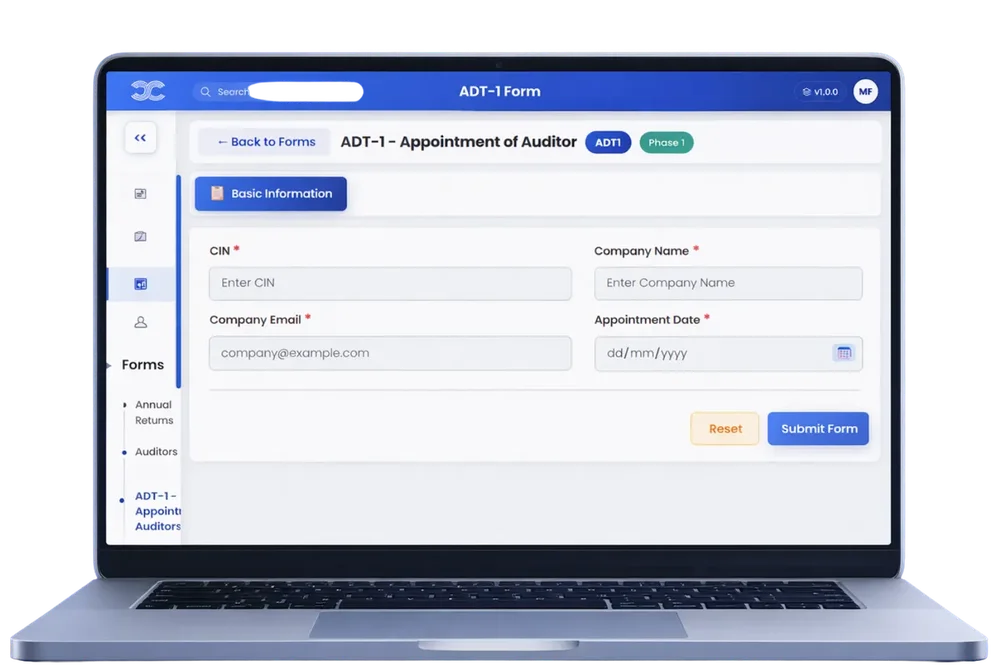This screenshot has width=999, height=666.
Task: Click the MF user avatar
Action: (x=865, y=92)
